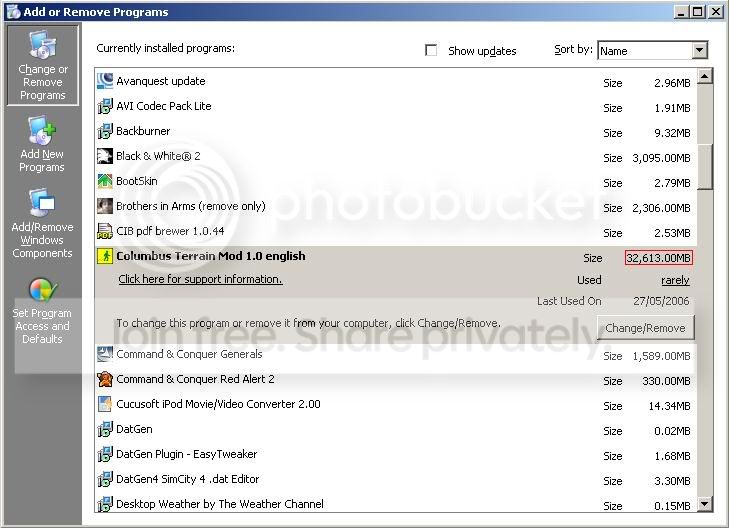Click the Change/Remove button
Viewport: 729px width, 528px height.
645,328
